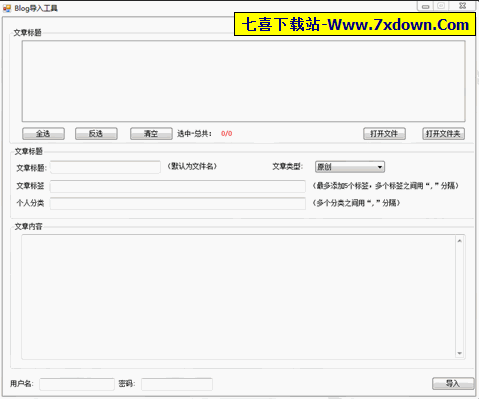479x399 pixels.
Task: Click the 导入 (import) button
Action: tap(453, 383)
